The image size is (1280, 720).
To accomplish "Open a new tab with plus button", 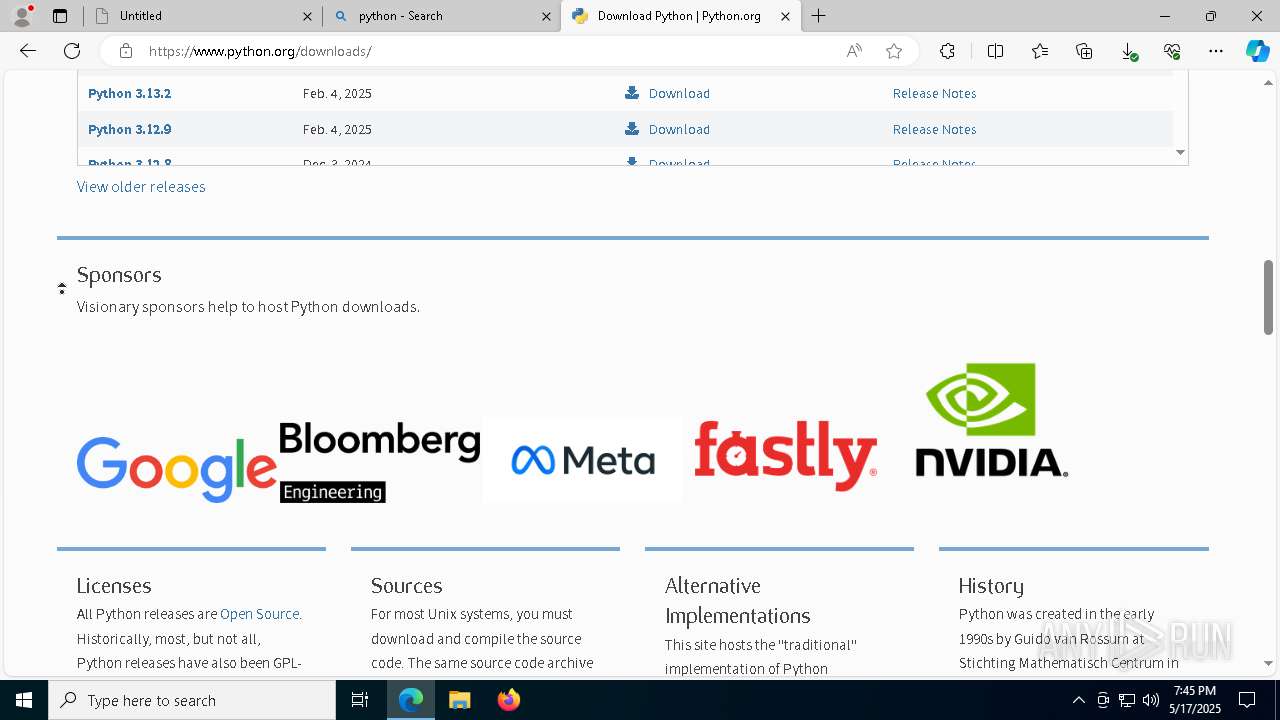I will tap(818, 16).
